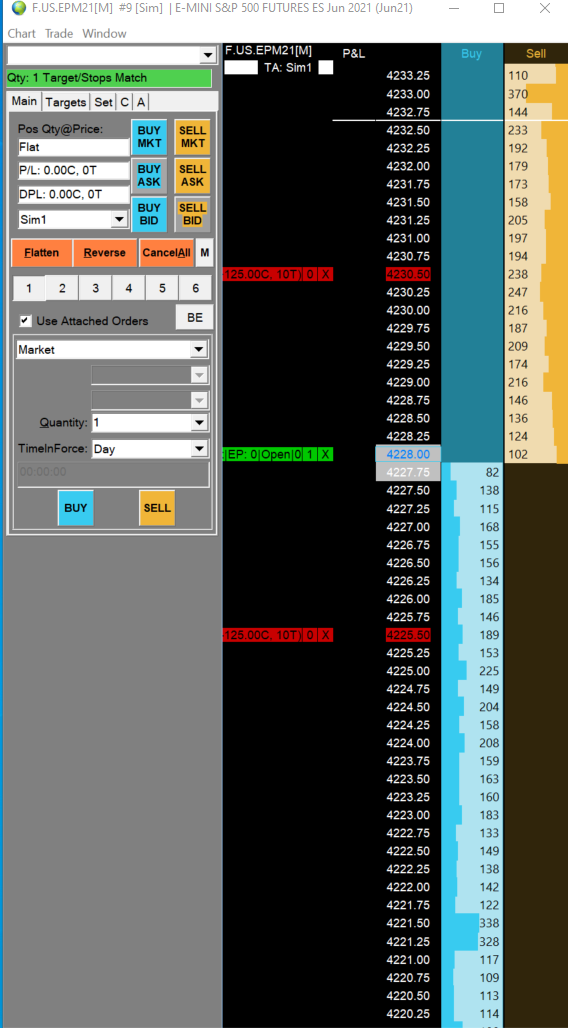The width and height of the screenshot is (568, 1028).
Task: Open the top trade configuration dropdown
Action: (208, 56)
